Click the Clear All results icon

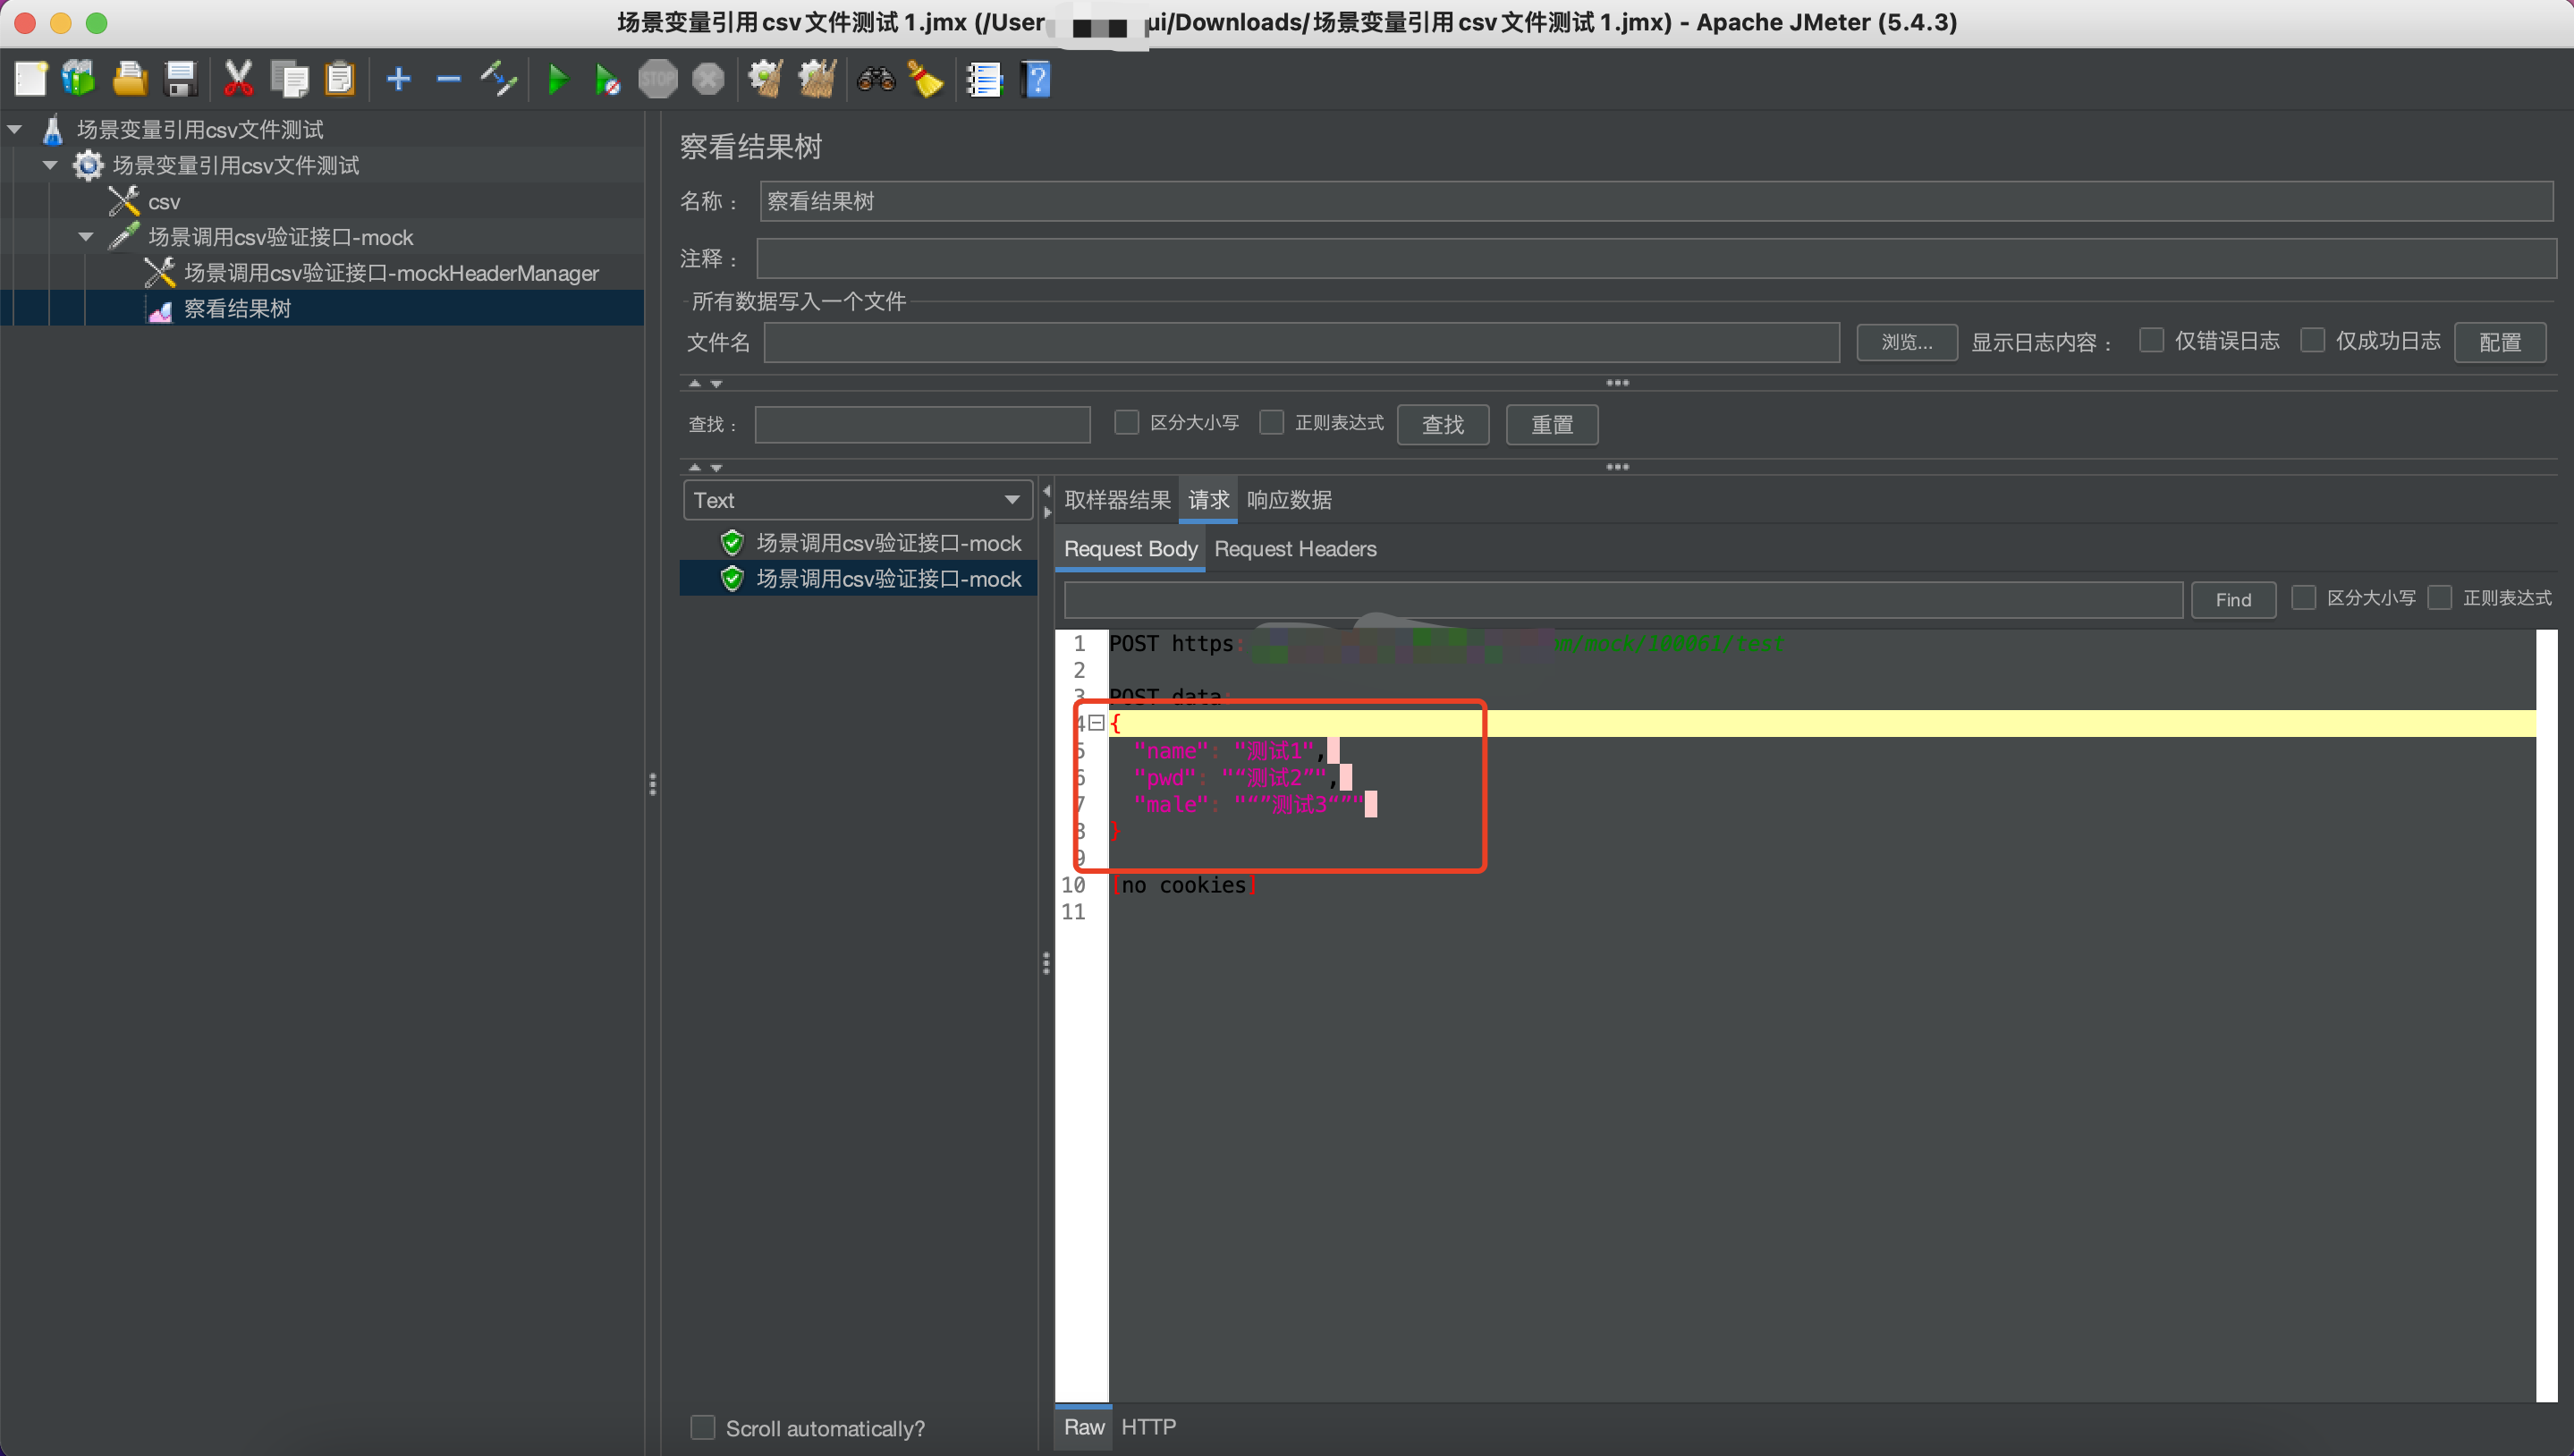(x=817, y=79)
